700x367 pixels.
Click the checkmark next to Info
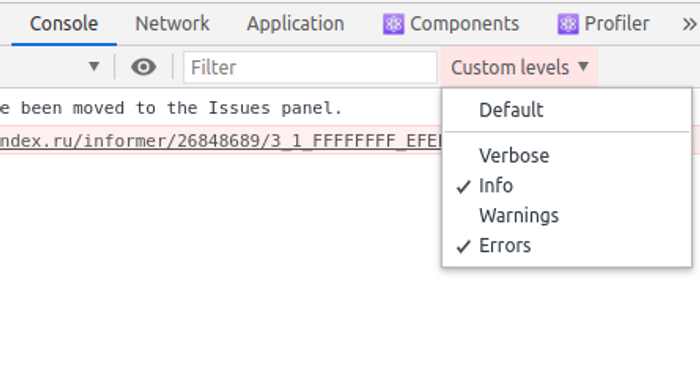(464, 186)
